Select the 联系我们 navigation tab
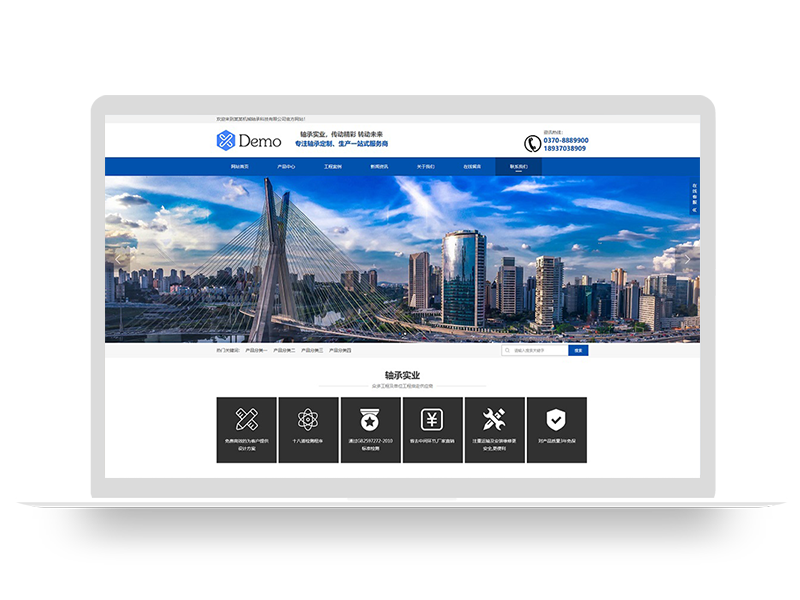The width and height of the screenshot is (800, 600). point(519,167)
